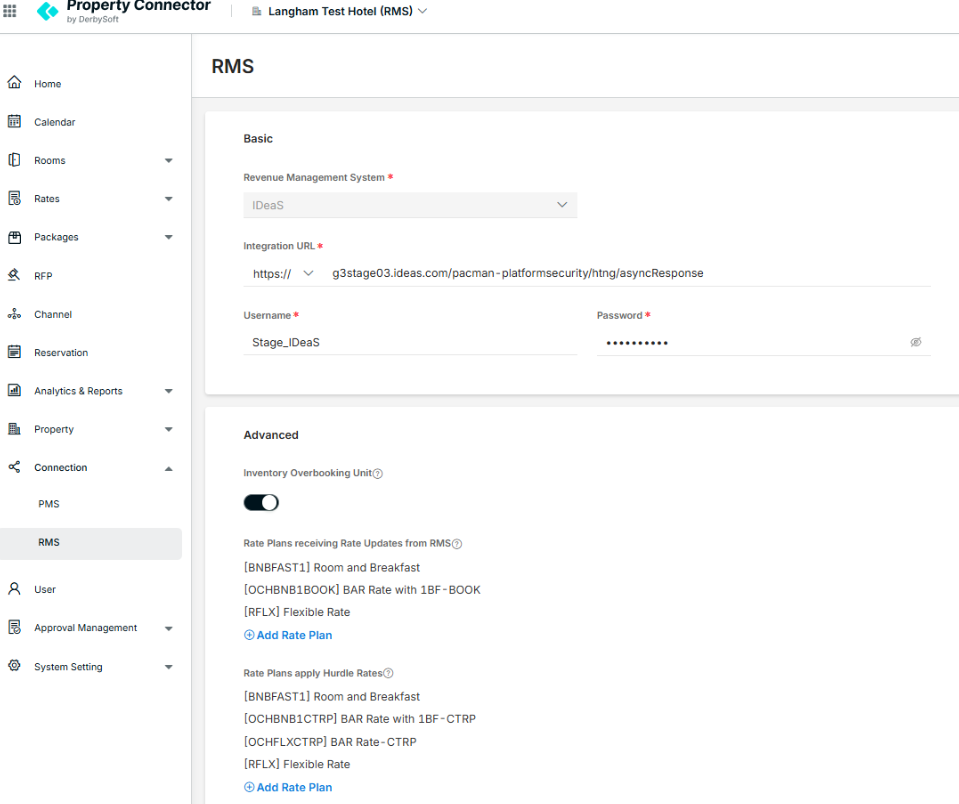Expand the System Setting arrow
Image resolution: width=959 pixels, height=804 pixels.
pyautogui.click(x=169, y=667)
